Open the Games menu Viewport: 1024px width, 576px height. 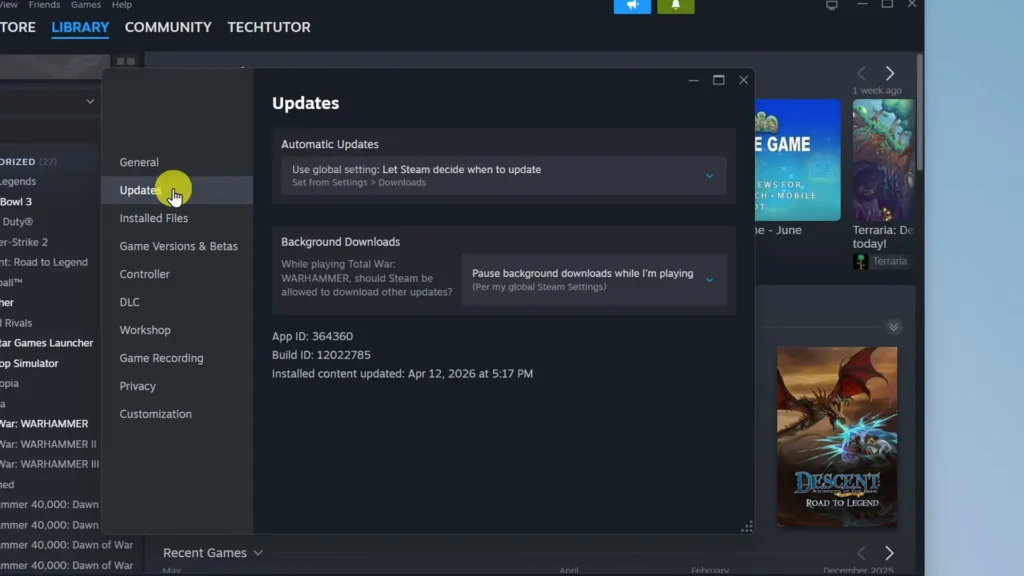pos(86,5)
